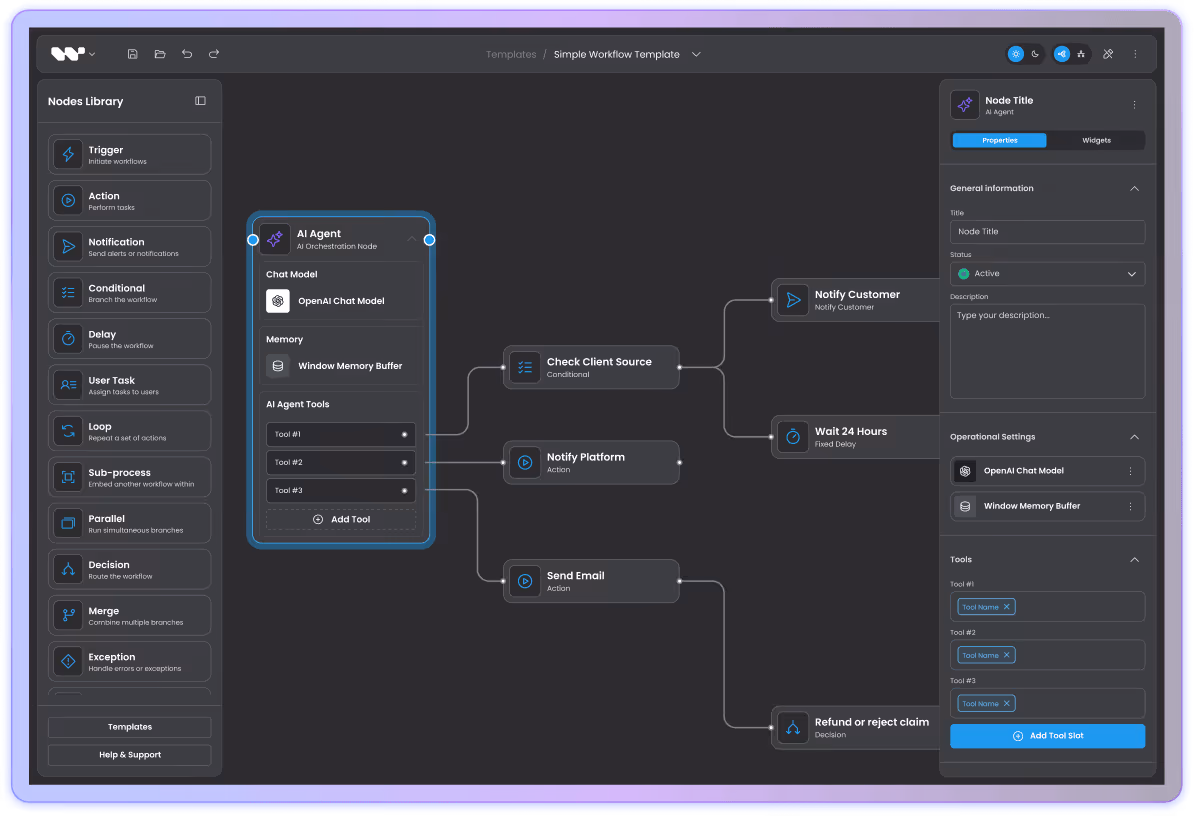
Task: Open Help & Support
Action: (x=129, y=753)
